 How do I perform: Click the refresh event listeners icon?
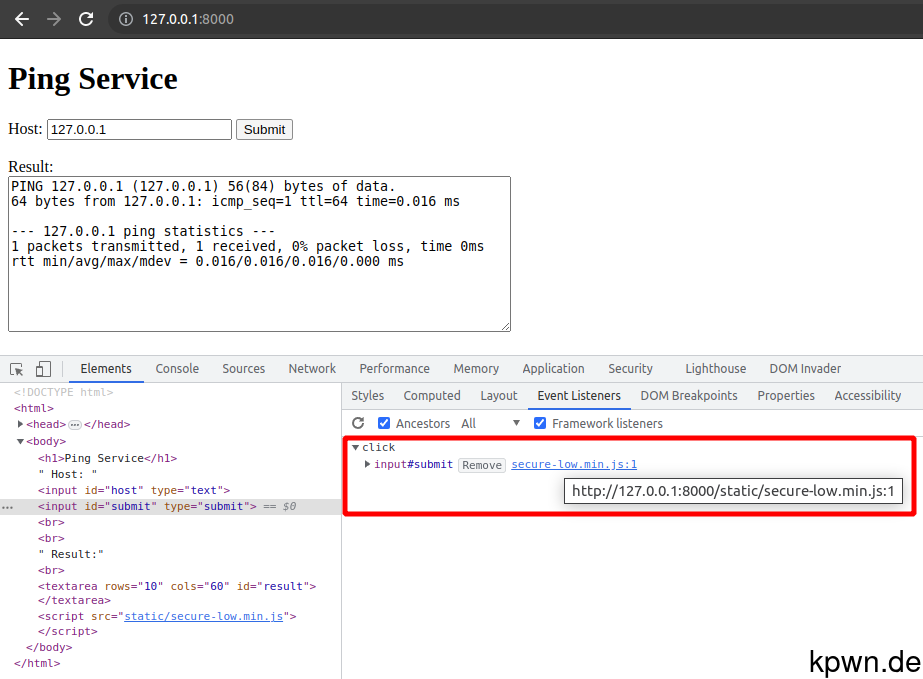tap(358, 423)
